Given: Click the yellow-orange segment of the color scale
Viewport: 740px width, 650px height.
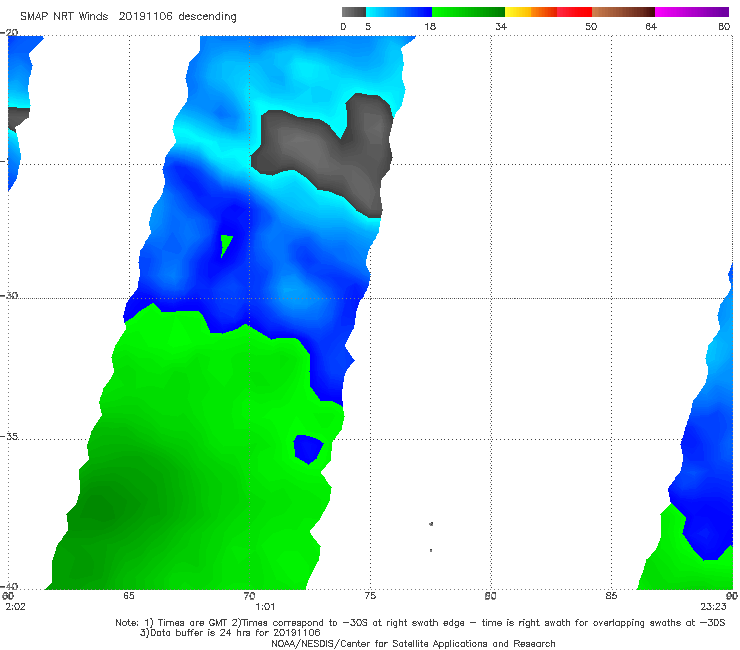Looking at the screenshot, I should [x=531, y=12].
